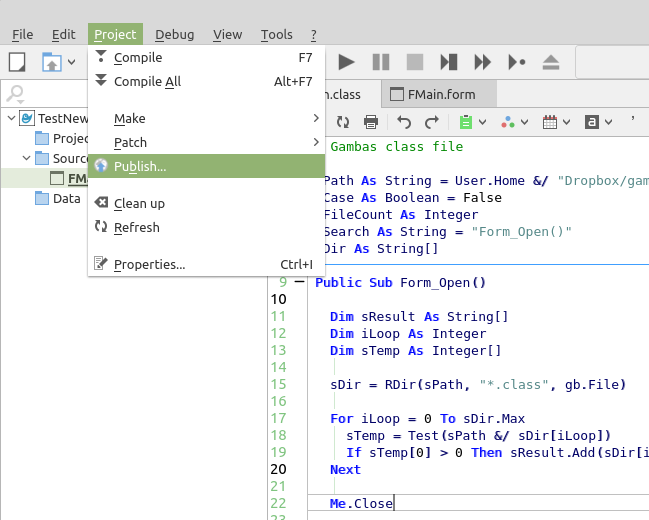Click the new project toolbar icon
This screenshot has height=520, width=649.
pos(17,63)
